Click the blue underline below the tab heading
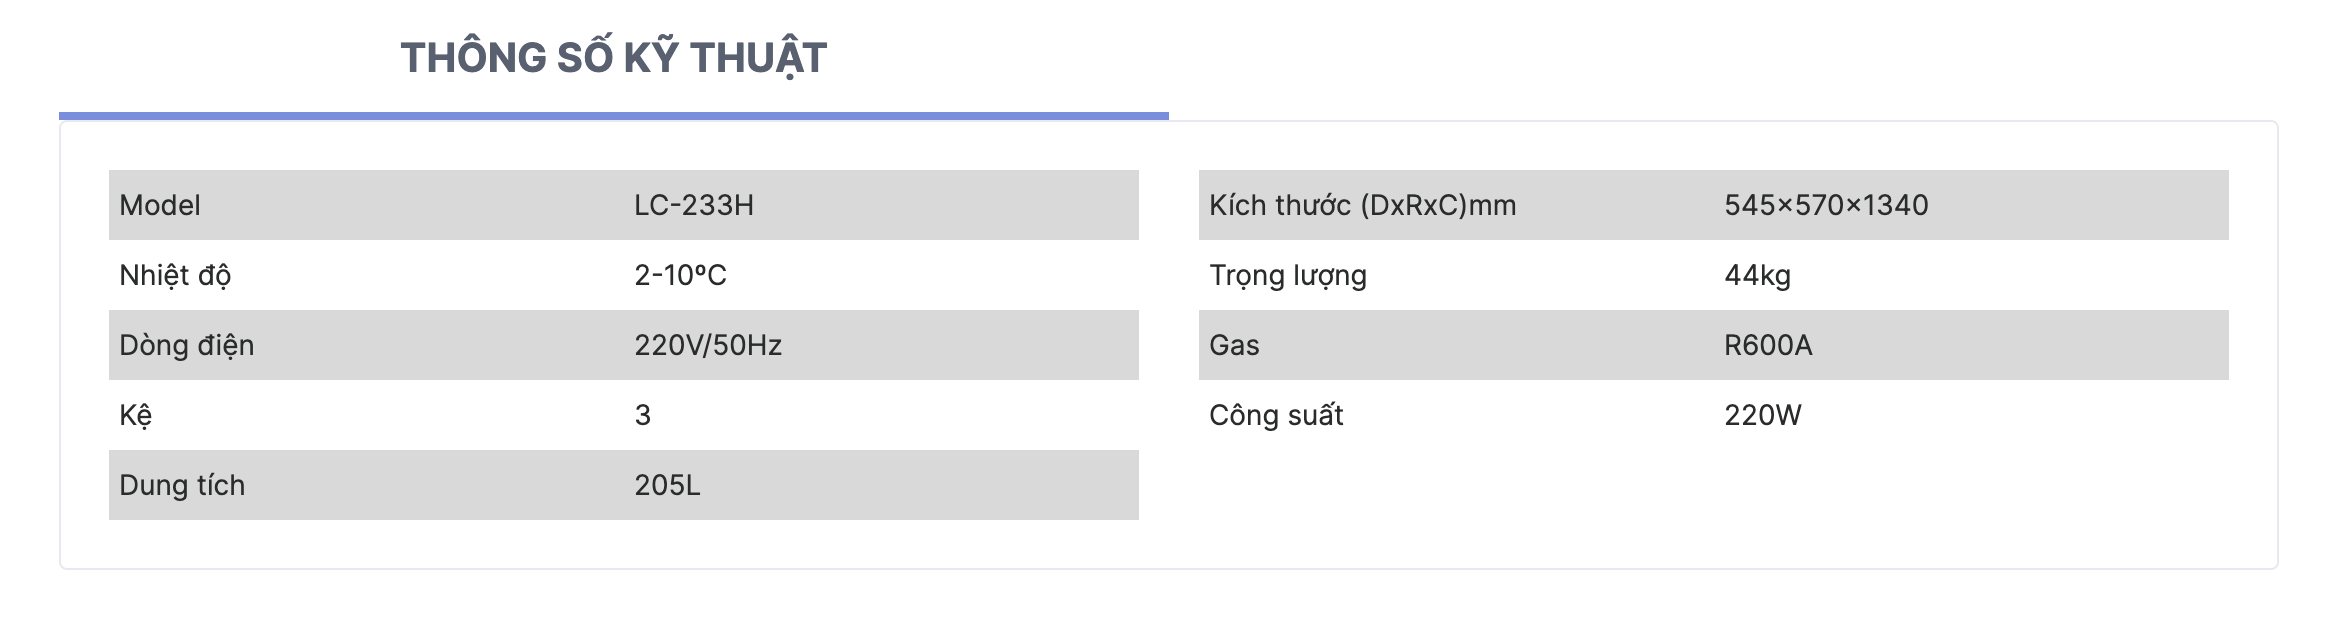This screenshot has width=2326, height=624. 614,116
